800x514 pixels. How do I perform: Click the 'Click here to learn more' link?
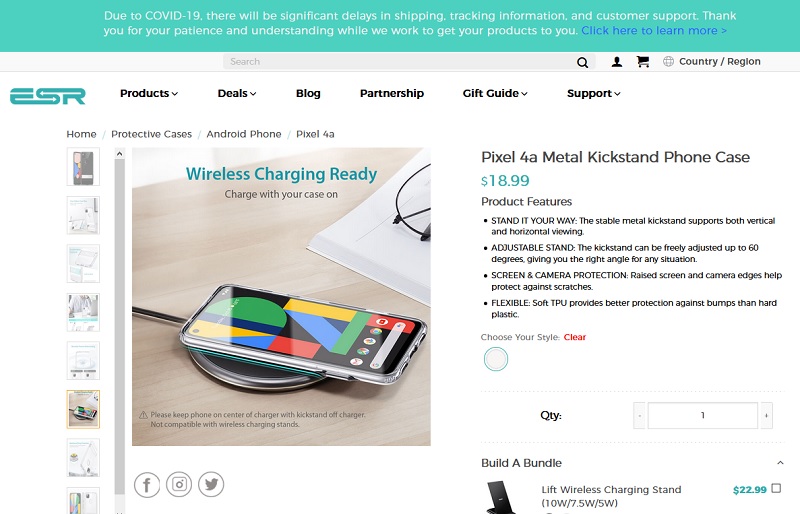tap(654, 31)
